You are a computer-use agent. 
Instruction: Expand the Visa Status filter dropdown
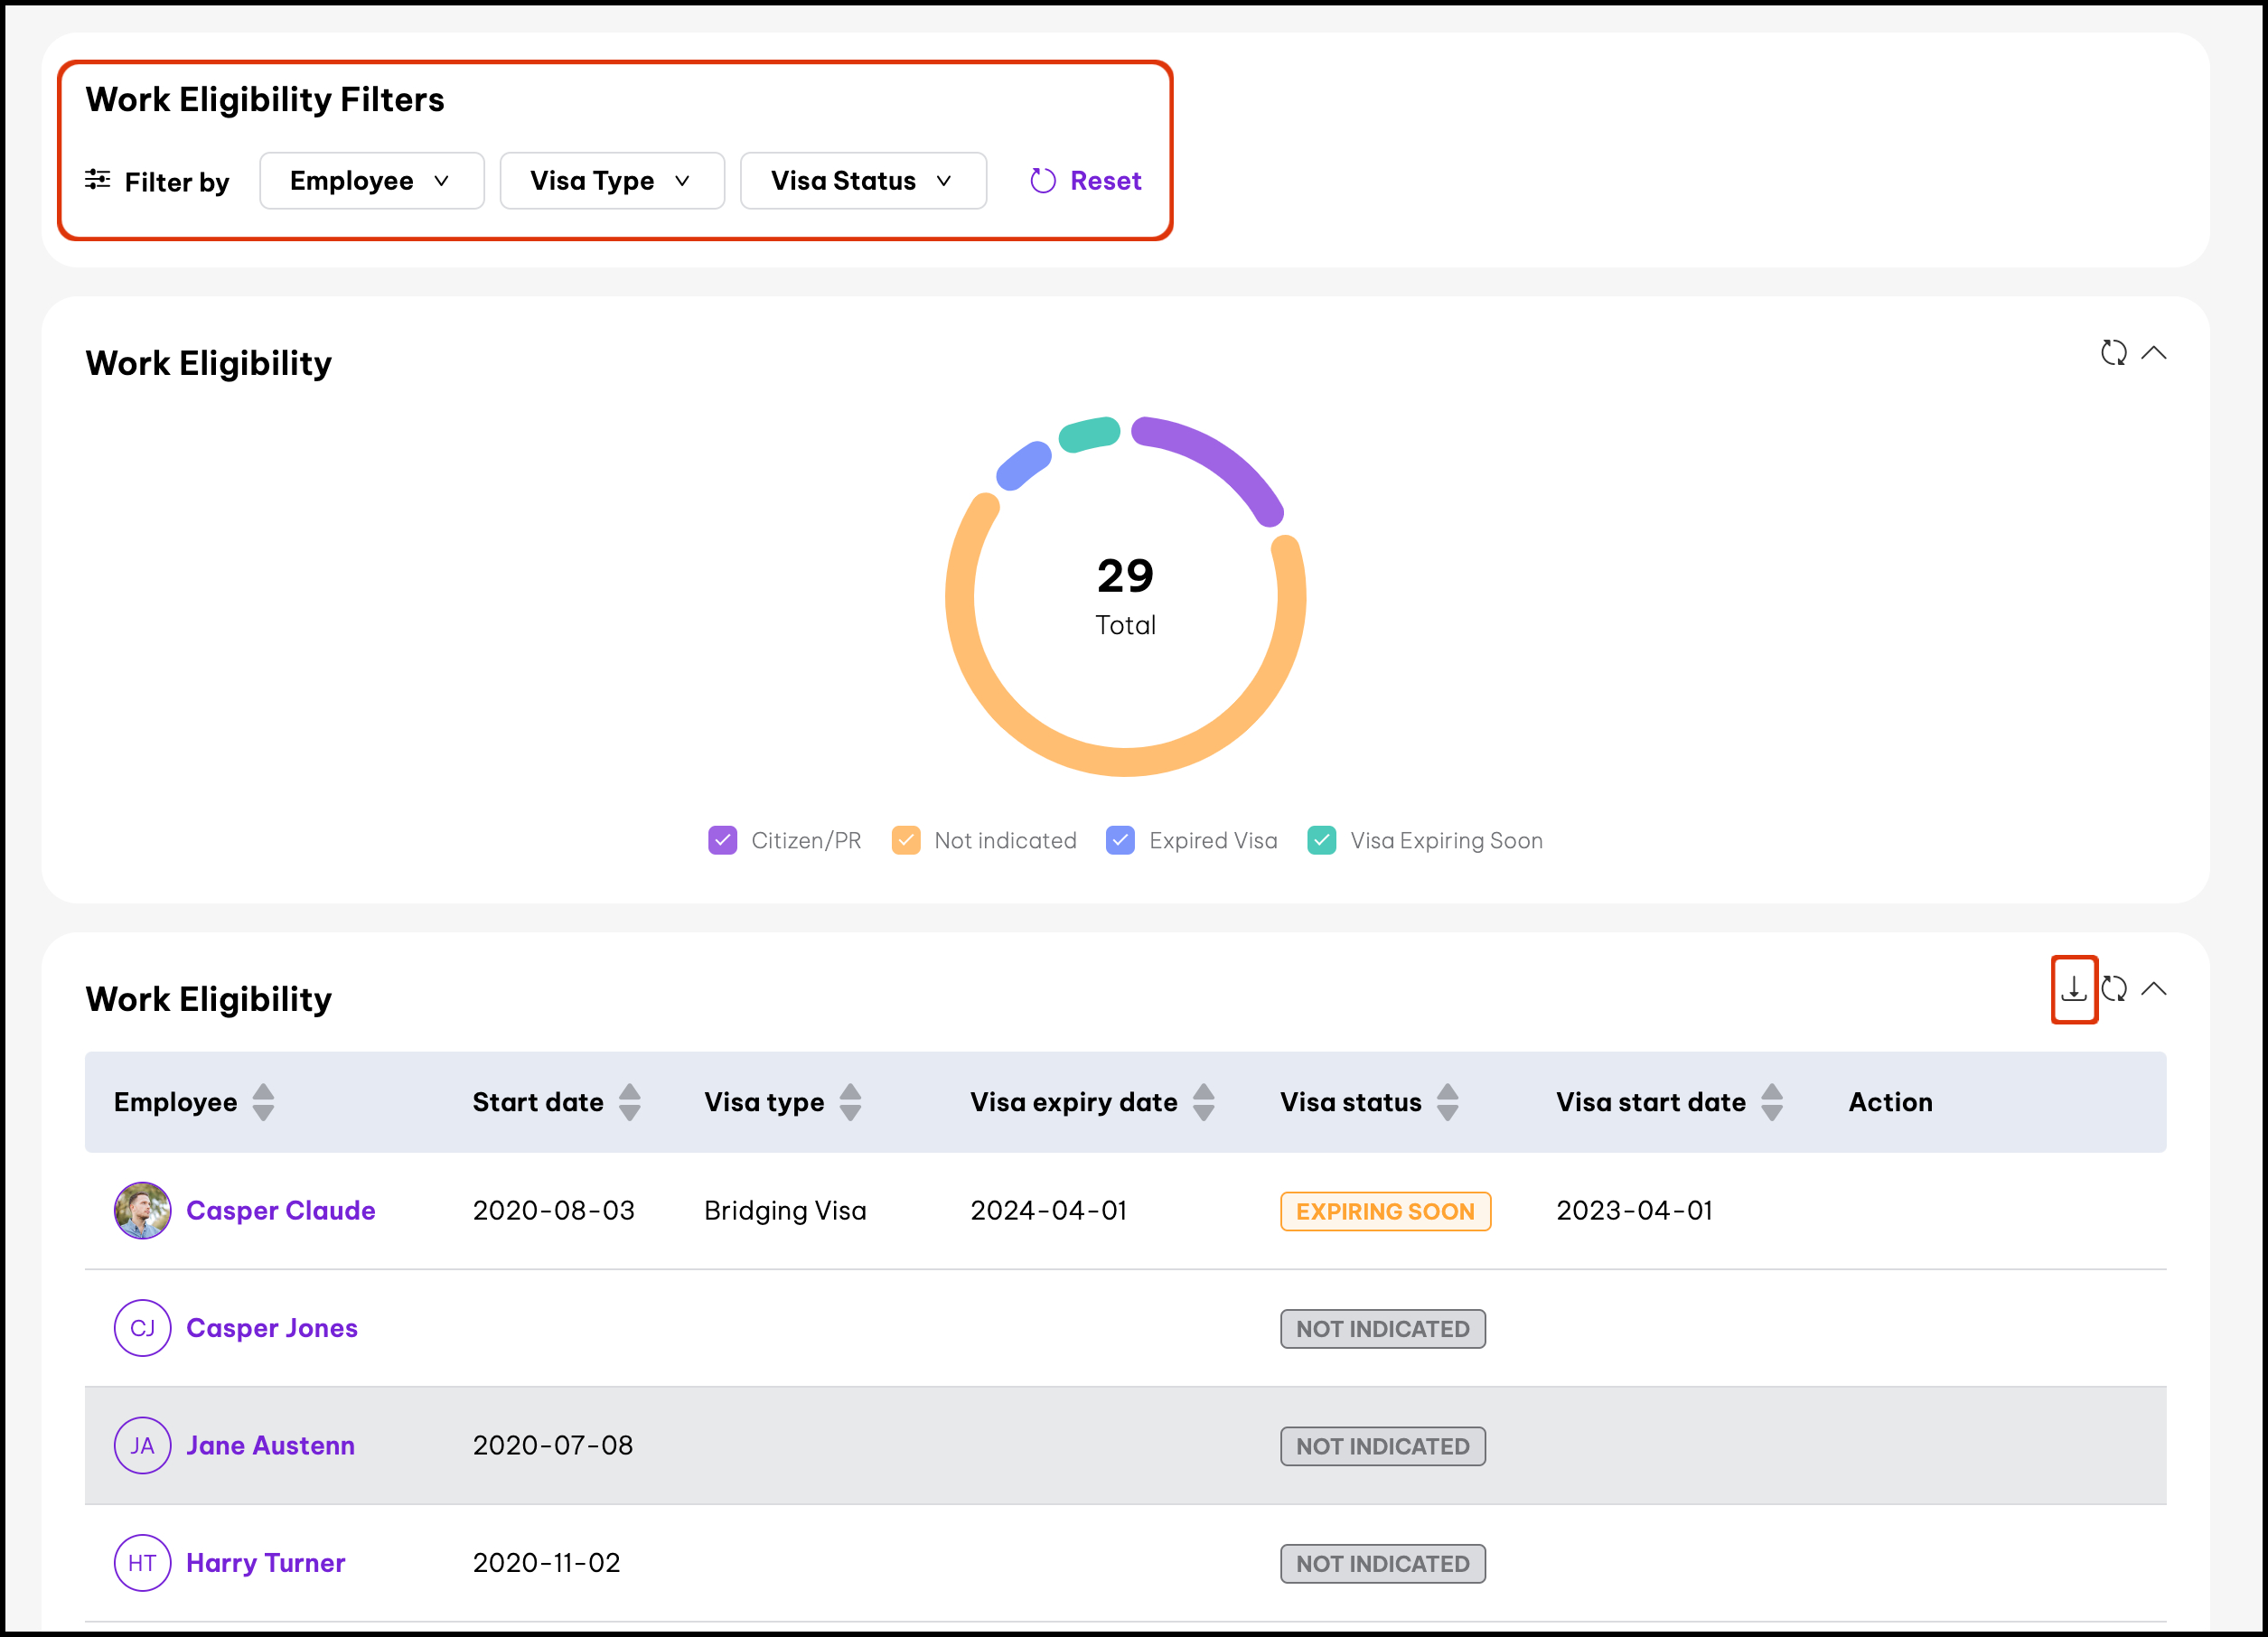[x=862, y=181]
